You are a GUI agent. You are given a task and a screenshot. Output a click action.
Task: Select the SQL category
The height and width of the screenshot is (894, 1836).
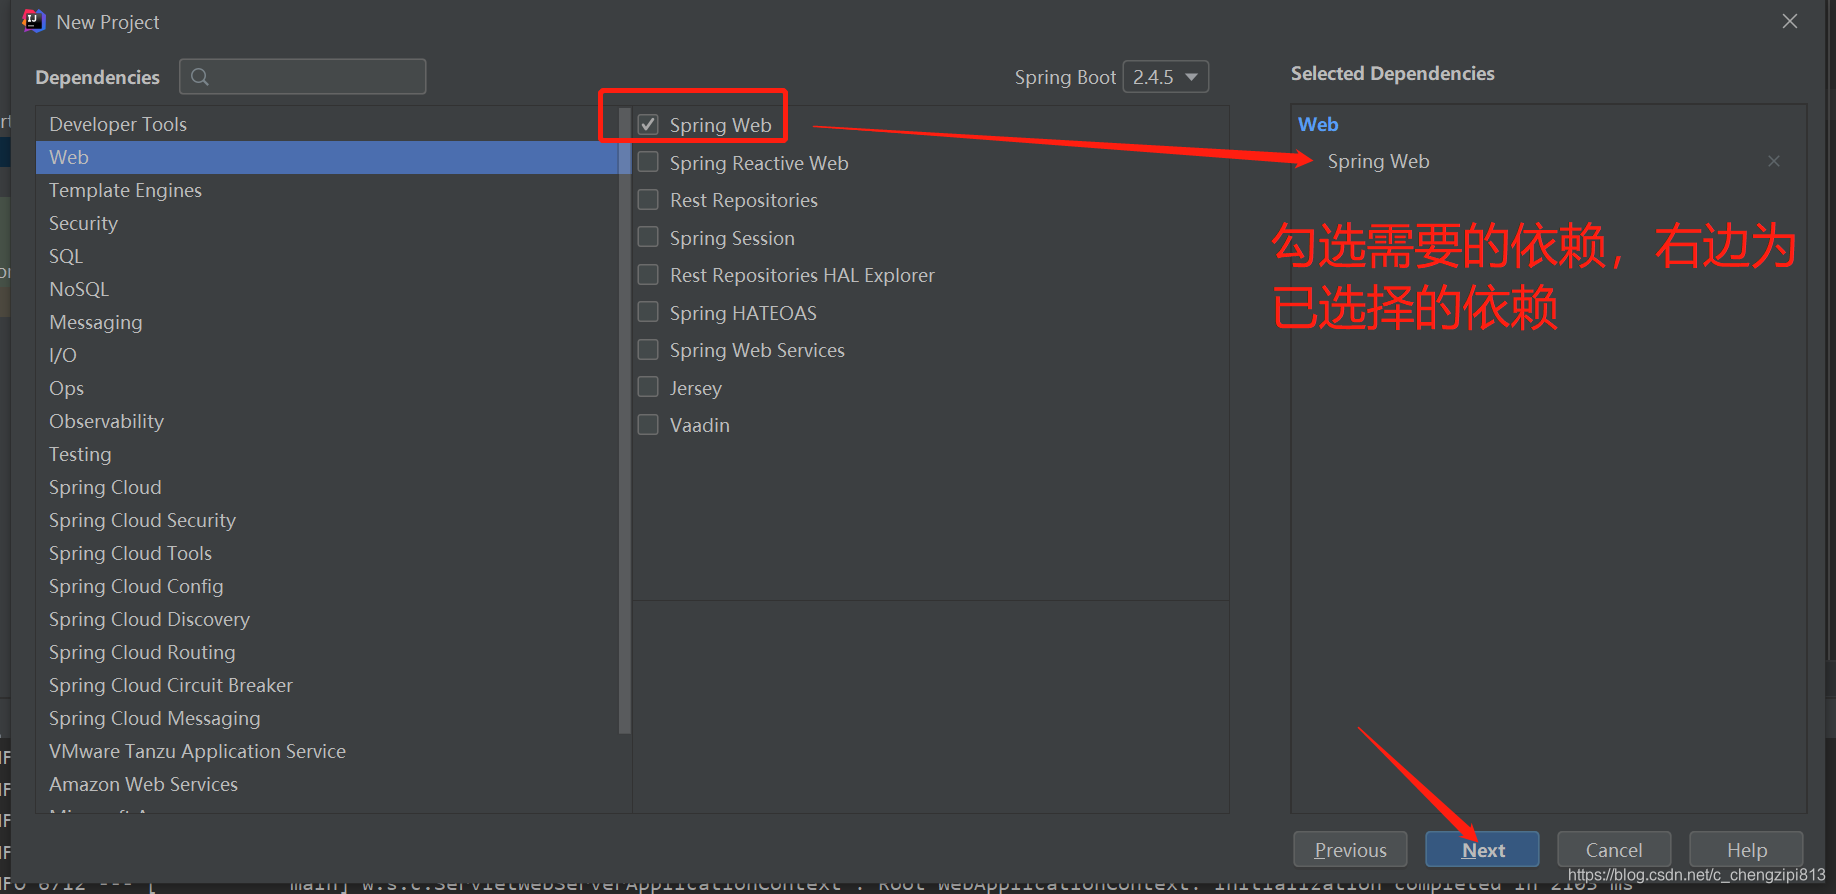(327, 256)
